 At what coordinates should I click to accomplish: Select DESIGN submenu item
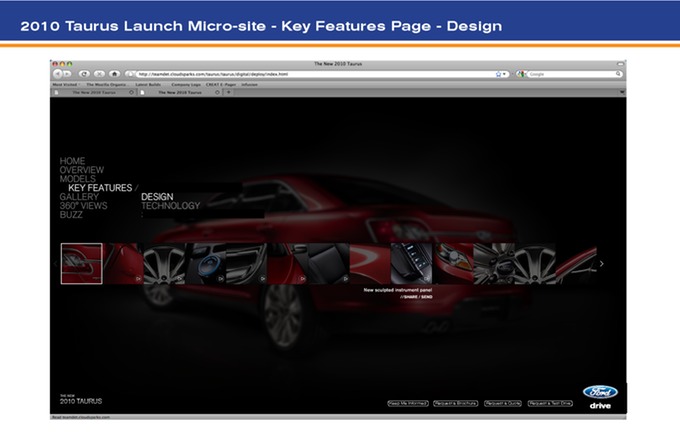click(x=157, y=197)
